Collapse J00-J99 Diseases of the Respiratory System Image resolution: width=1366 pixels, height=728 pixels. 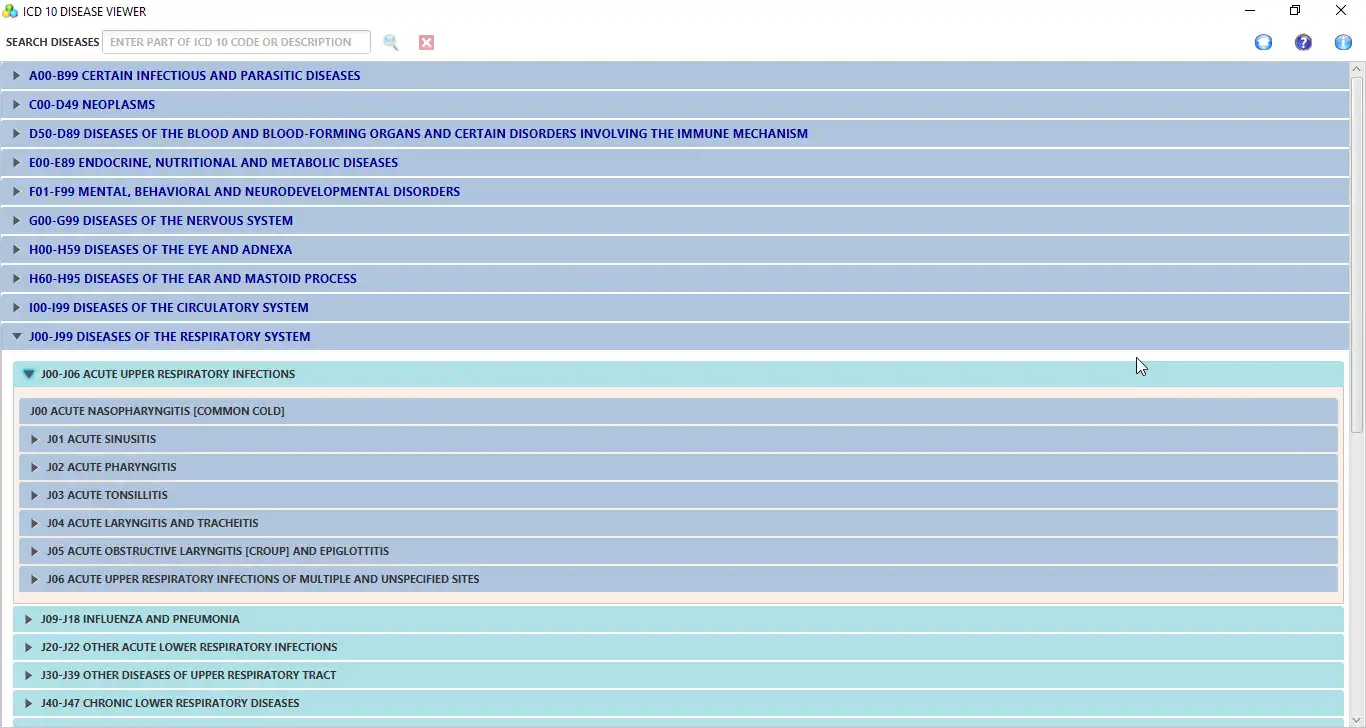(676, 337)
